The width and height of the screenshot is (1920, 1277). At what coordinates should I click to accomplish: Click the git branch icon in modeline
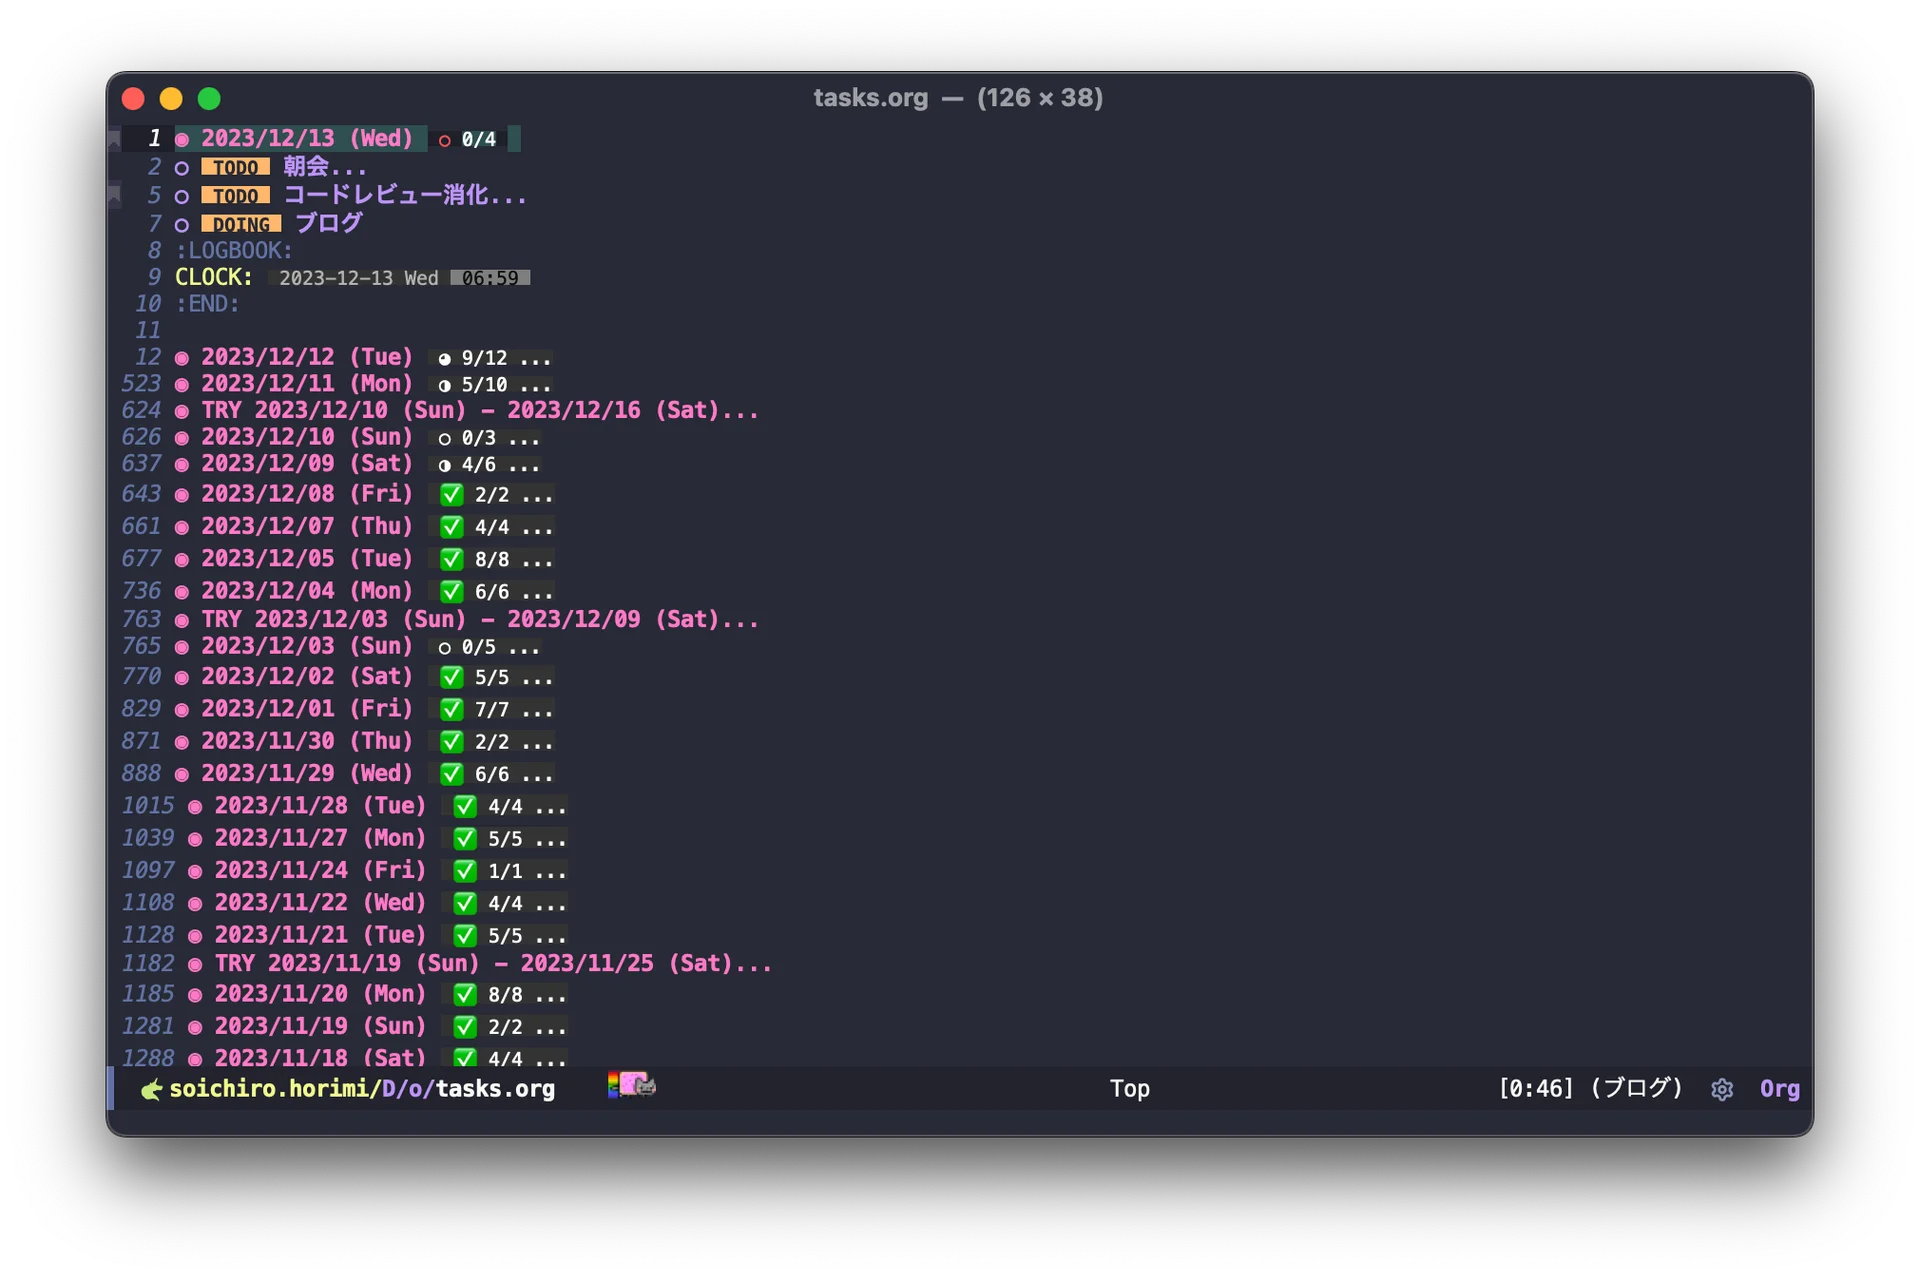pos(152,1090)
